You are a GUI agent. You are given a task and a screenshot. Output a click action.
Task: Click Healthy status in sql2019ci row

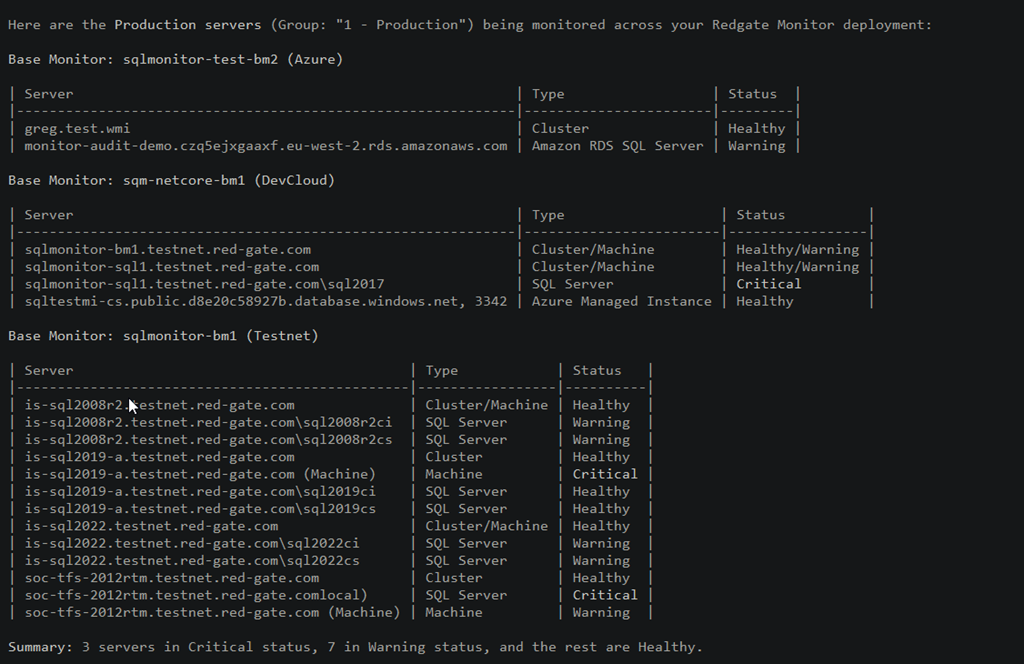tap(601, 492)
